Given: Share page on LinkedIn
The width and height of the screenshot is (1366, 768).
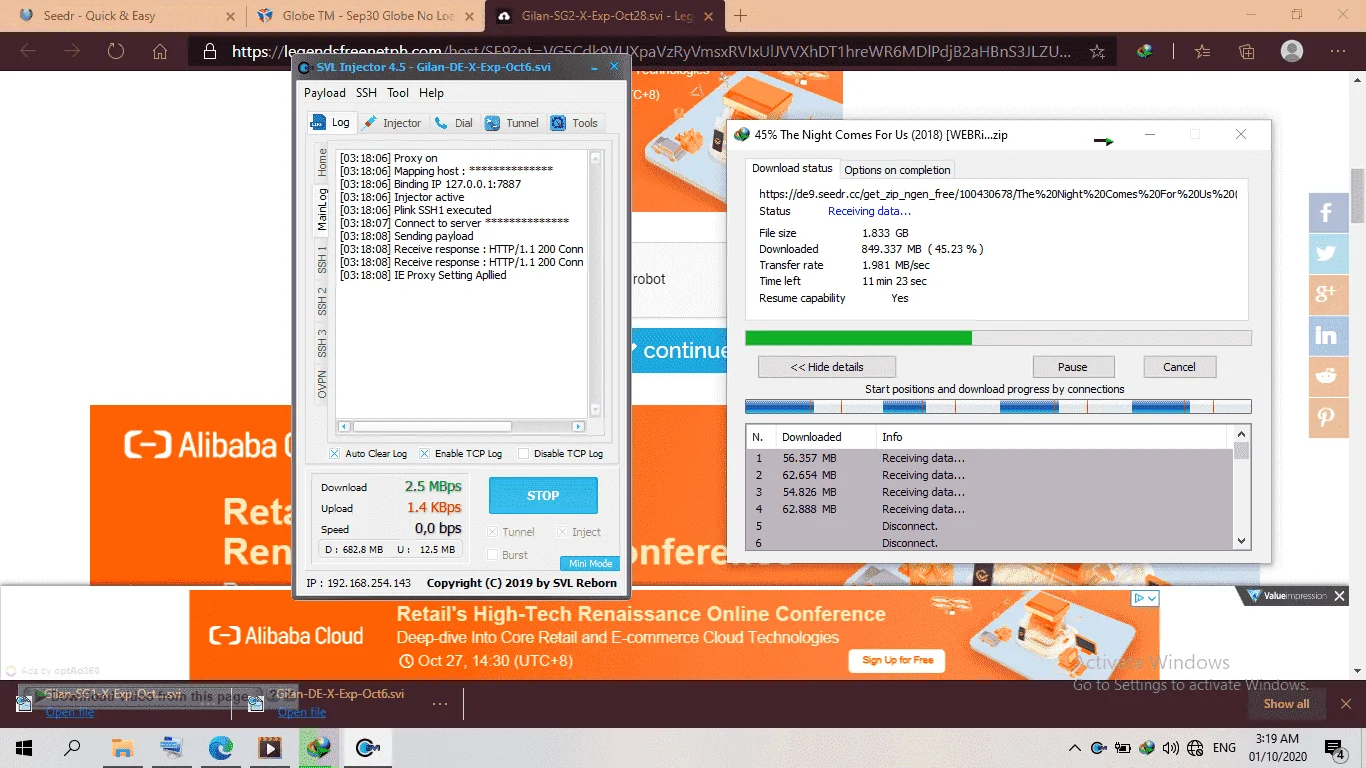Looking at the screenshot, I should point(1328,335).
